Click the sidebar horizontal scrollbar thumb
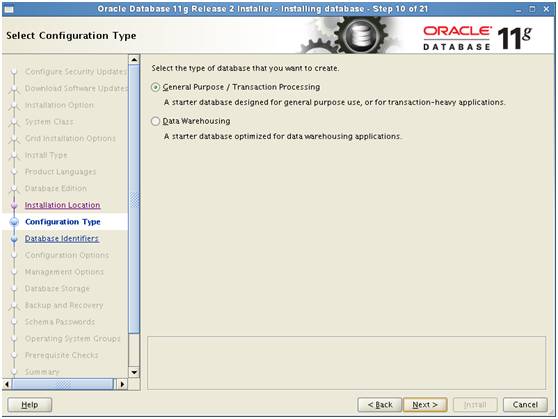Screen dimensions: 558x419 [63, 384]
